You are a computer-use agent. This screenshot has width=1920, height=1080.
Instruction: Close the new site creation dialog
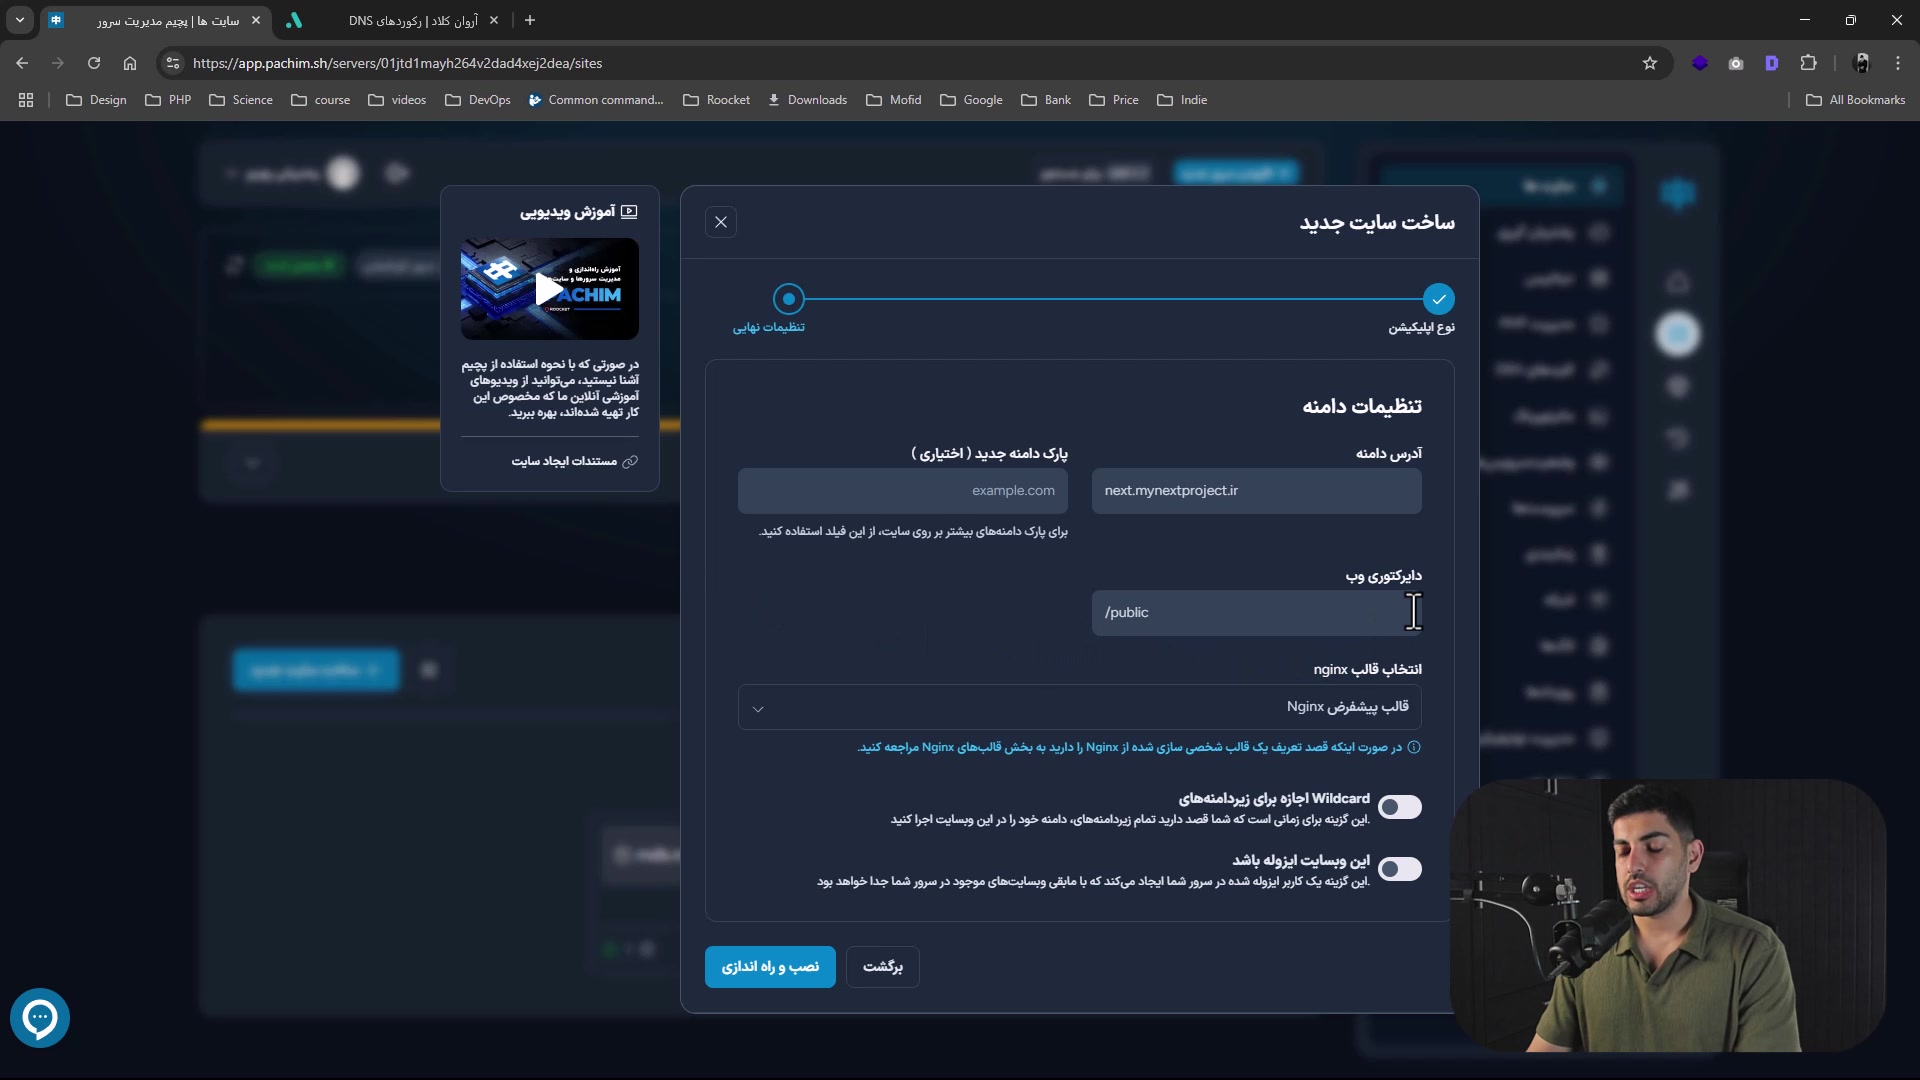click(720, 222)
